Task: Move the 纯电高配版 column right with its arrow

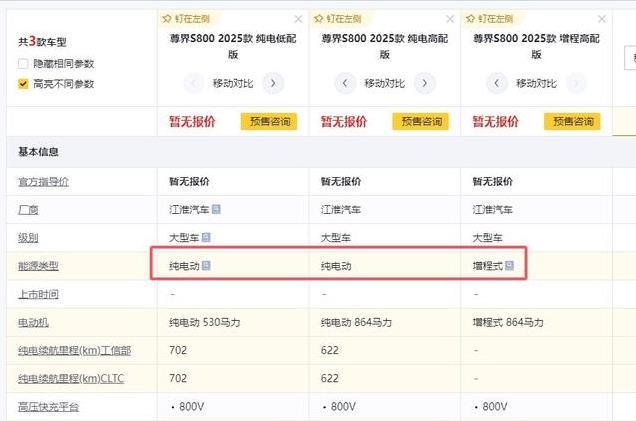Action: tap(425, 83)
